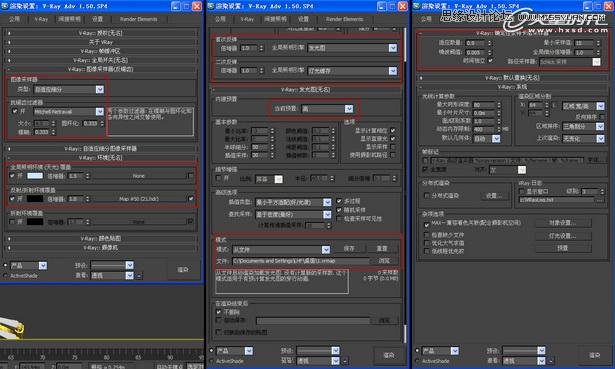The width and height of the screenshot is (615, 369).
Task: Expand the V-Ray:: 摄像机 rollout
Action: [x=100, y=247]
